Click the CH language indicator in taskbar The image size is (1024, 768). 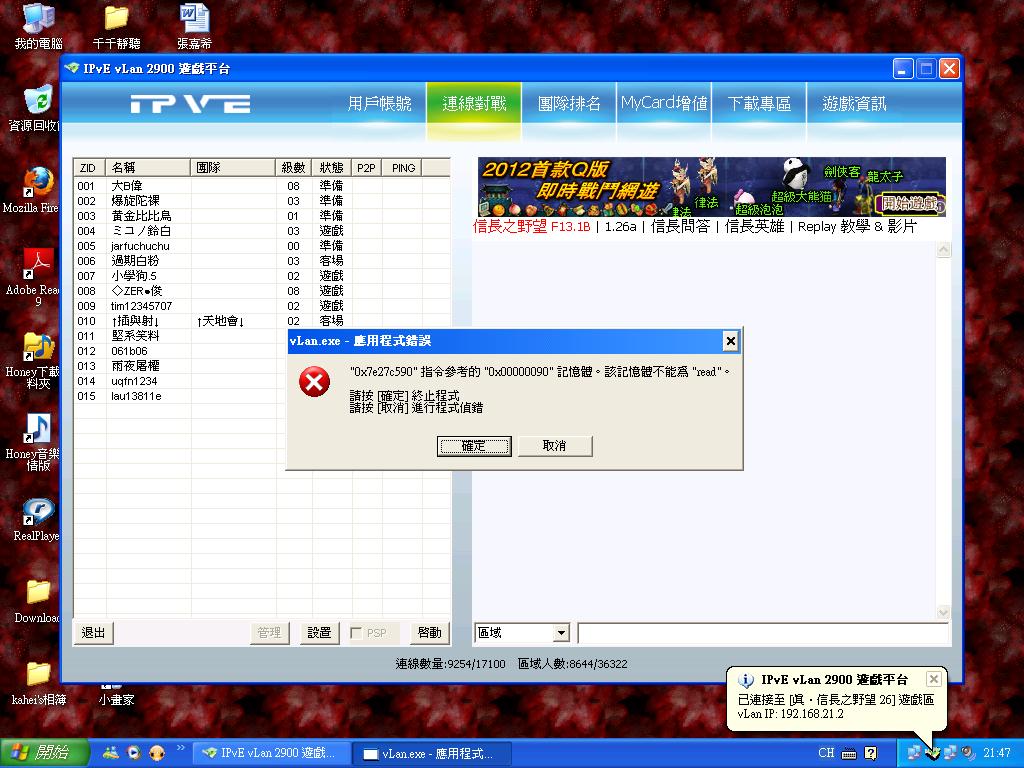click(826, 753)
